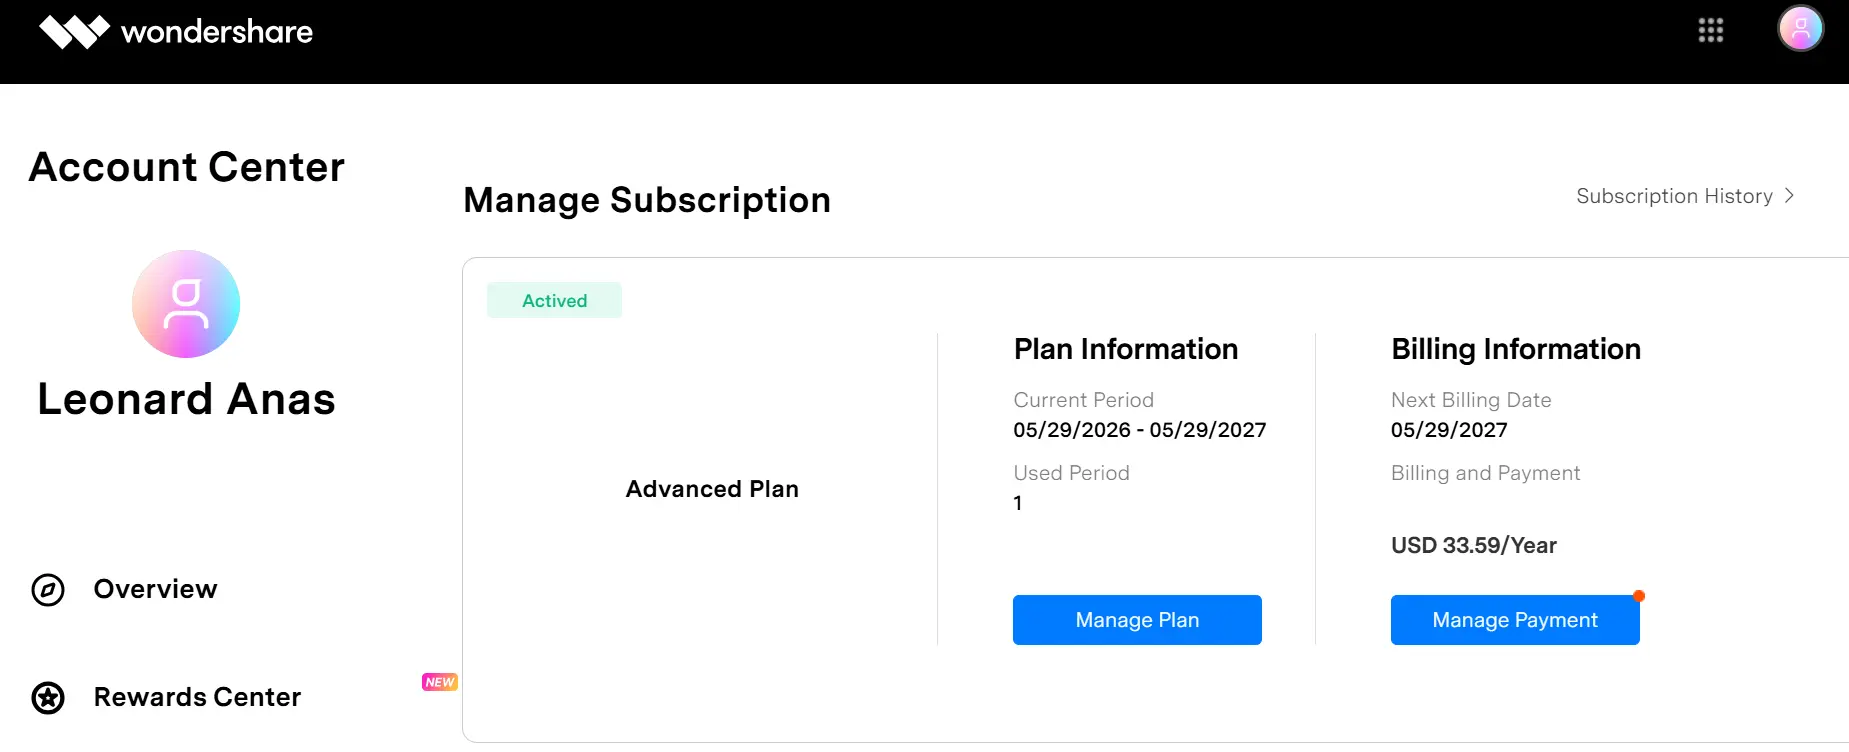Select the Advanced Plan label
1849x752 pixels.
(x=712, y=489)
